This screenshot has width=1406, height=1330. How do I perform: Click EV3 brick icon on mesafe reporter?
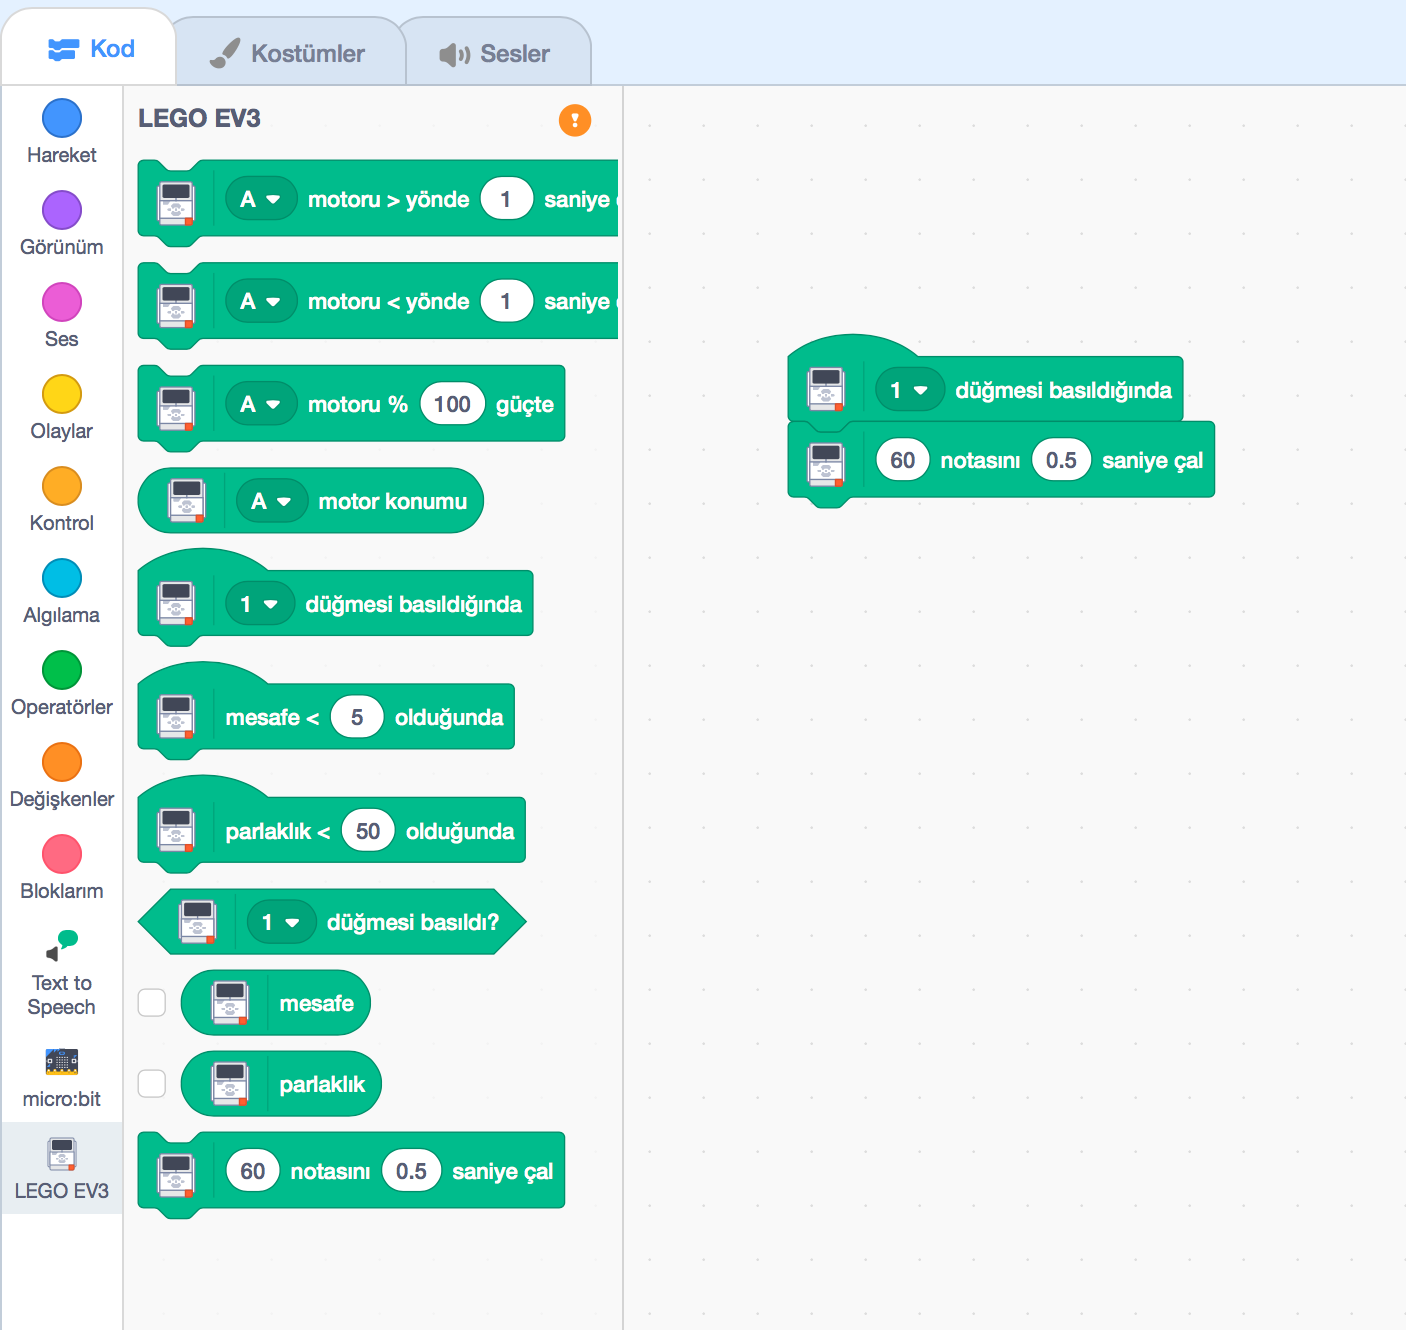[230, 1003]
